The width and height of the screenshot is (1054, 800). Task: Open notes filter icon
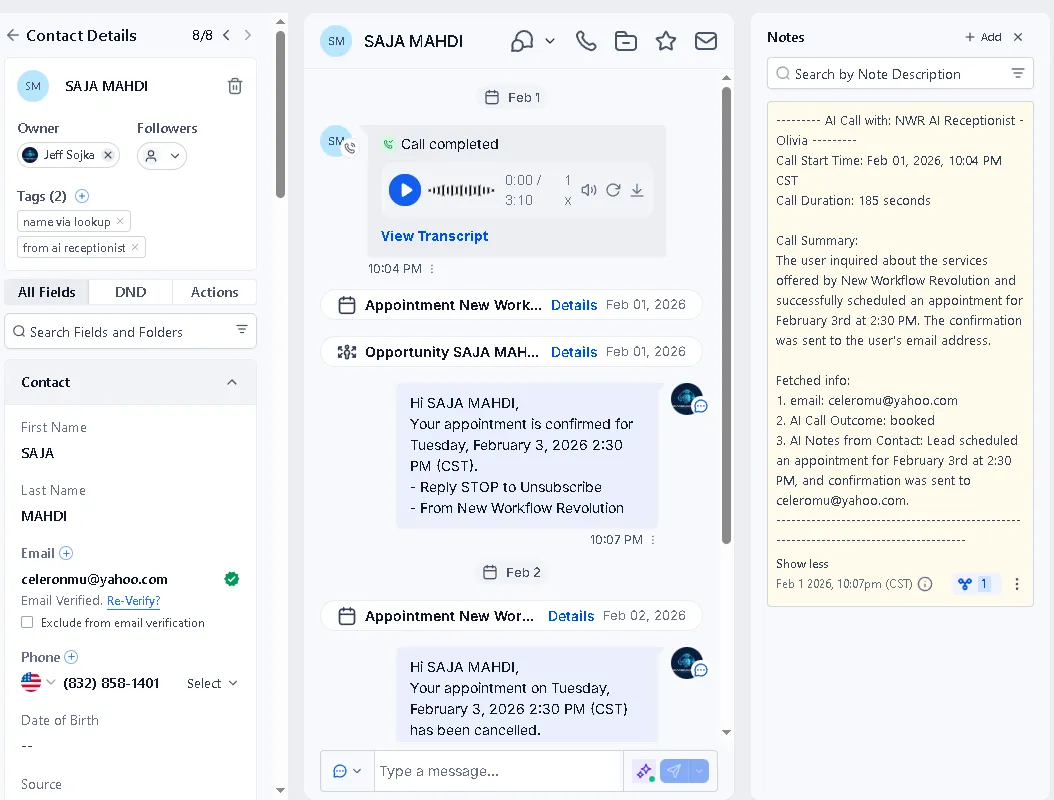pyautogui.click(x=1018, y=73)
